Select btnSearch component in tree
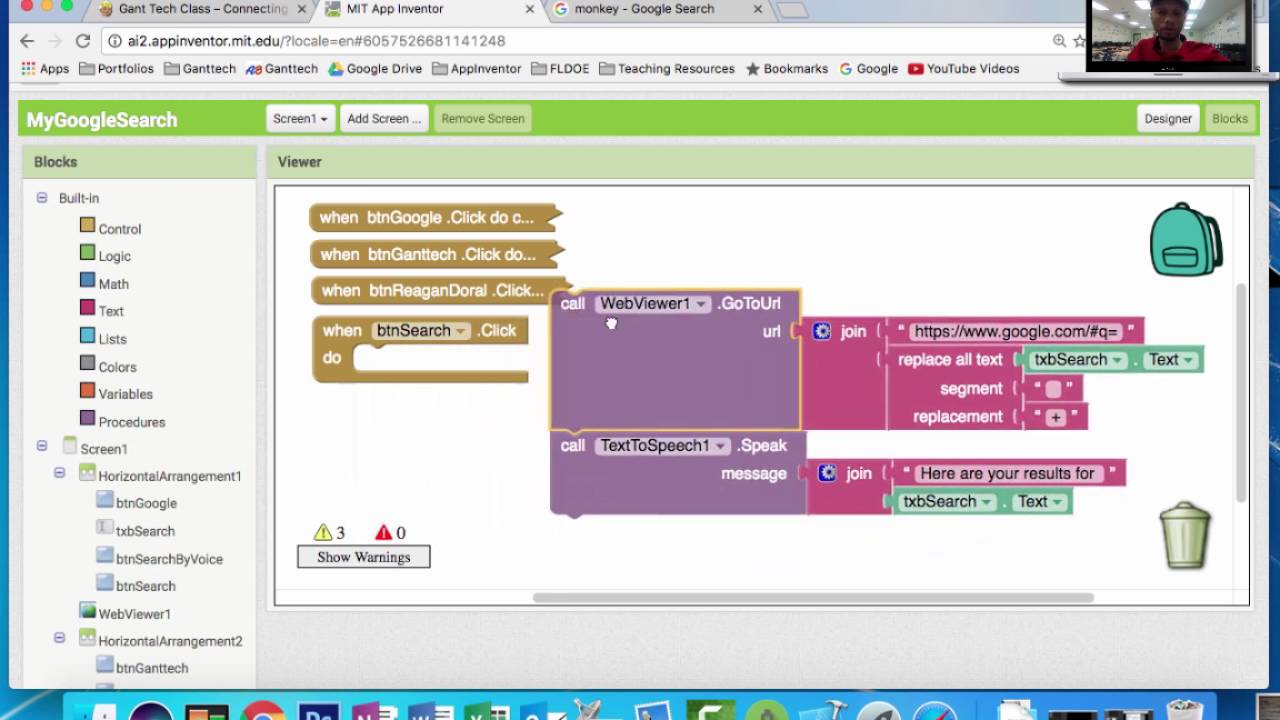1280x720 pixels. coord(145,586)
